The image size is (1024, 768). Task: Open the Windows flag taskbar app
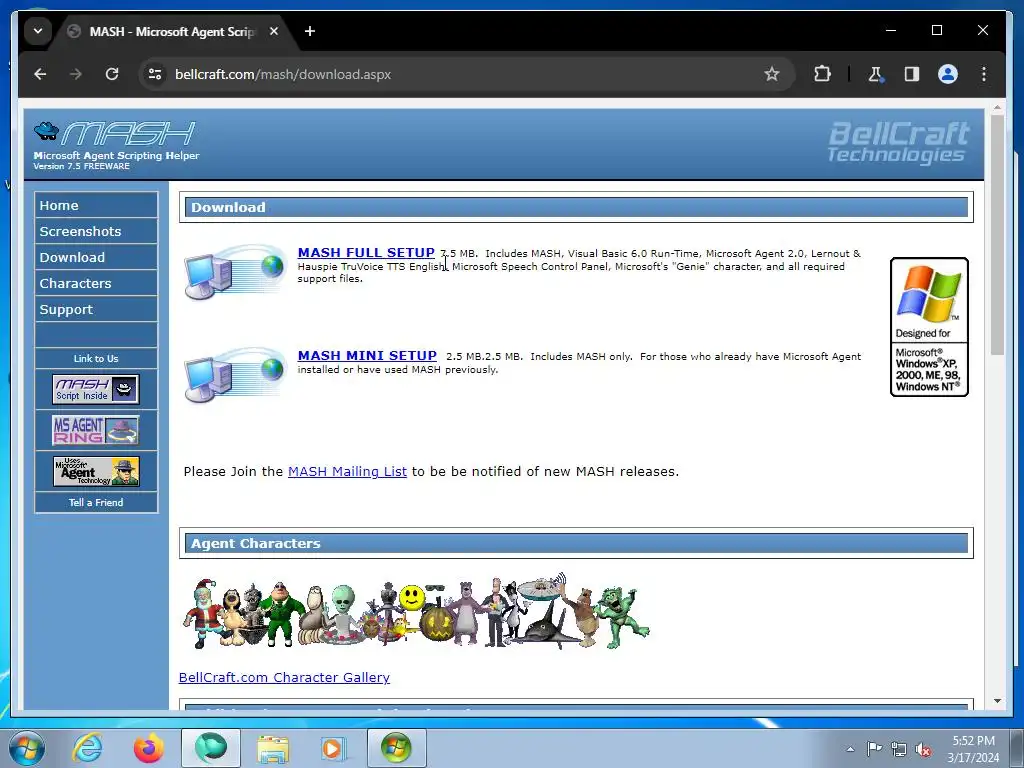396,748
